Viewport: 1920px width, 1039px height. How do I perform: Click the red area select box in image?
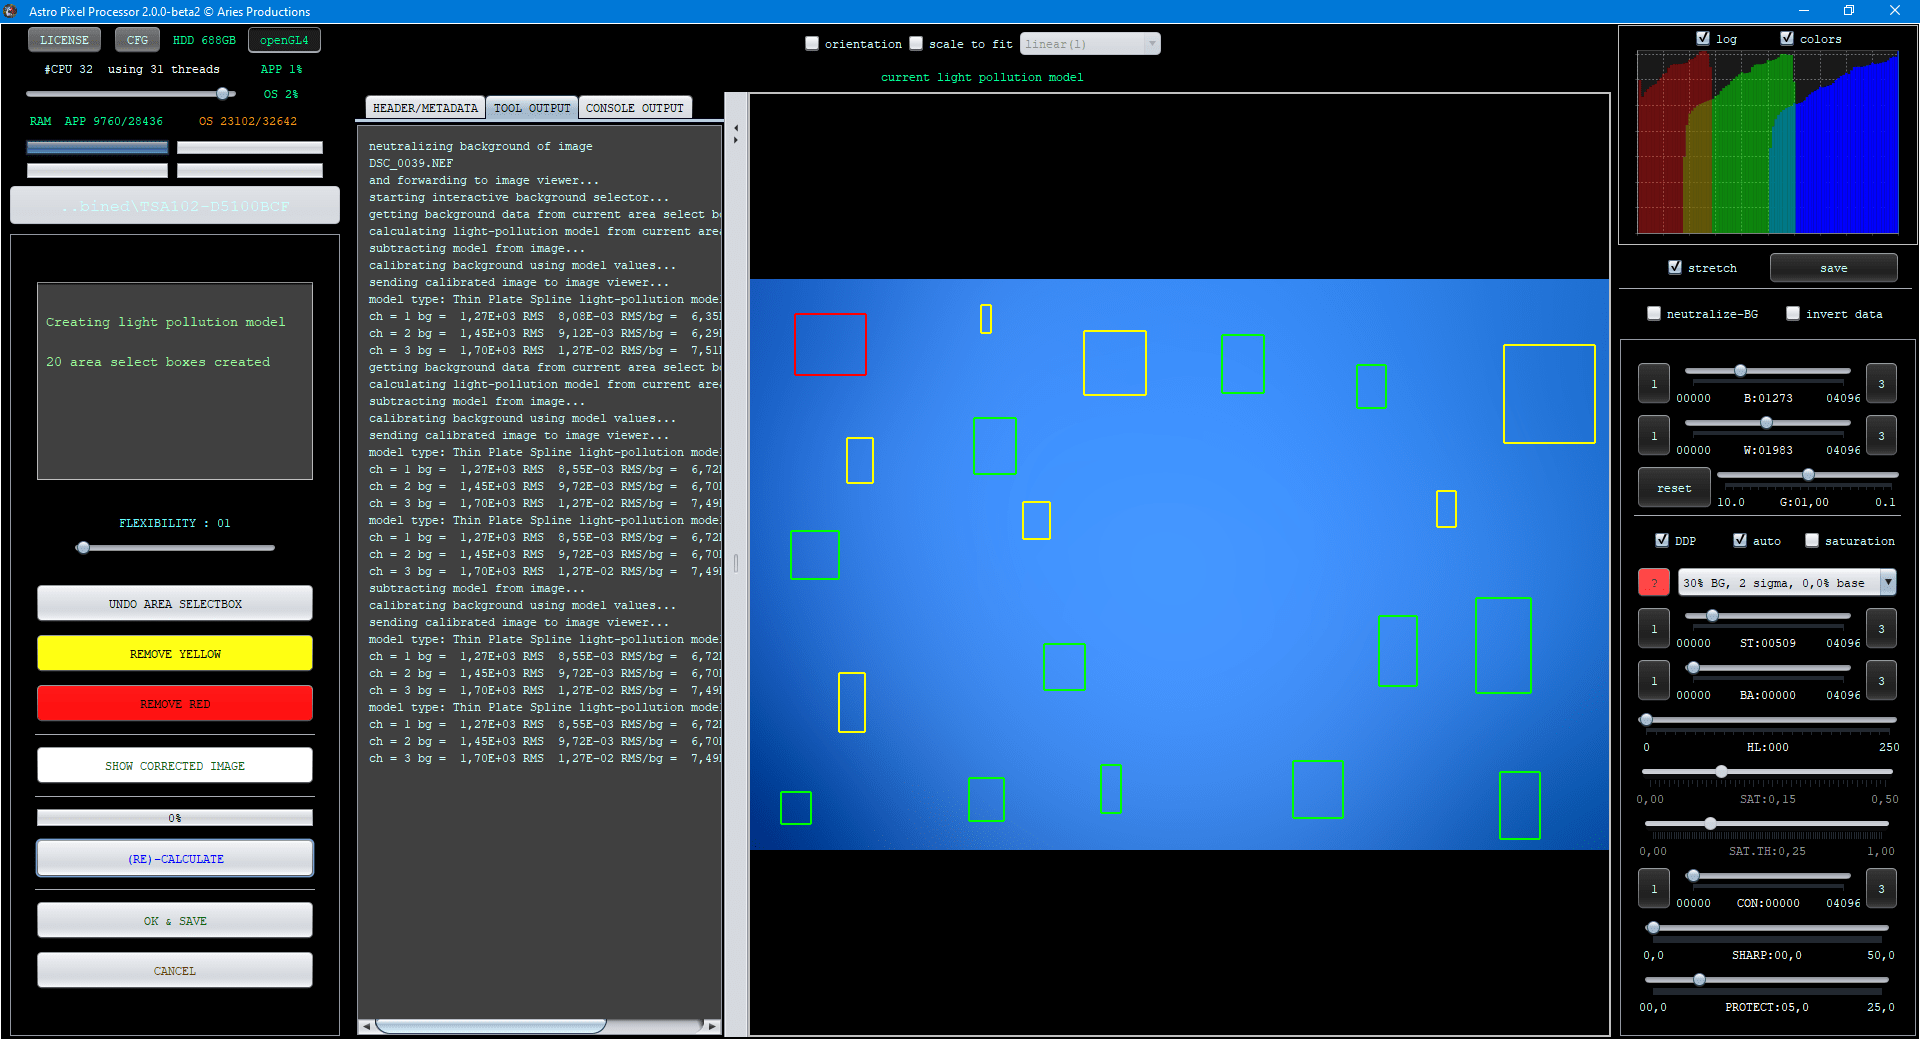(x=830, y=344)
